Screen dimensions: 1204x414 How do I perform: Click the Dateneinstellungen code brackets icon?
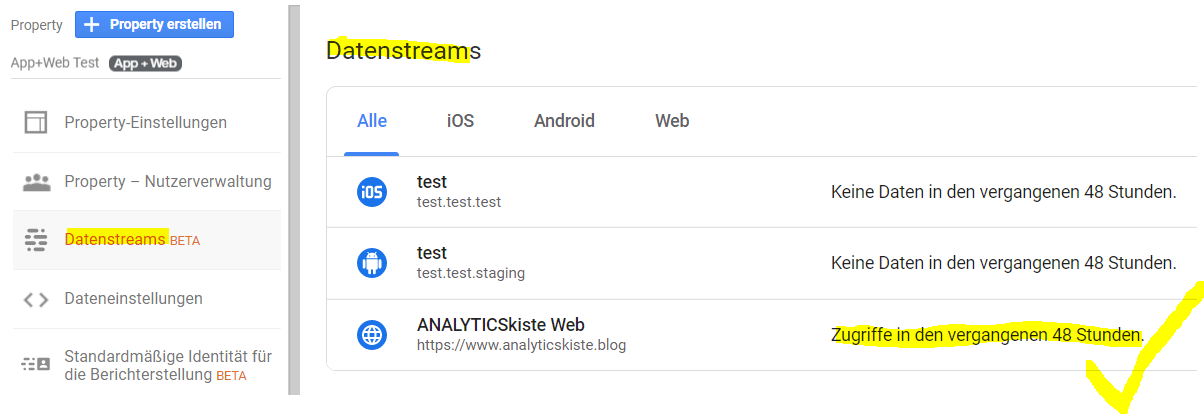(36, 299)
